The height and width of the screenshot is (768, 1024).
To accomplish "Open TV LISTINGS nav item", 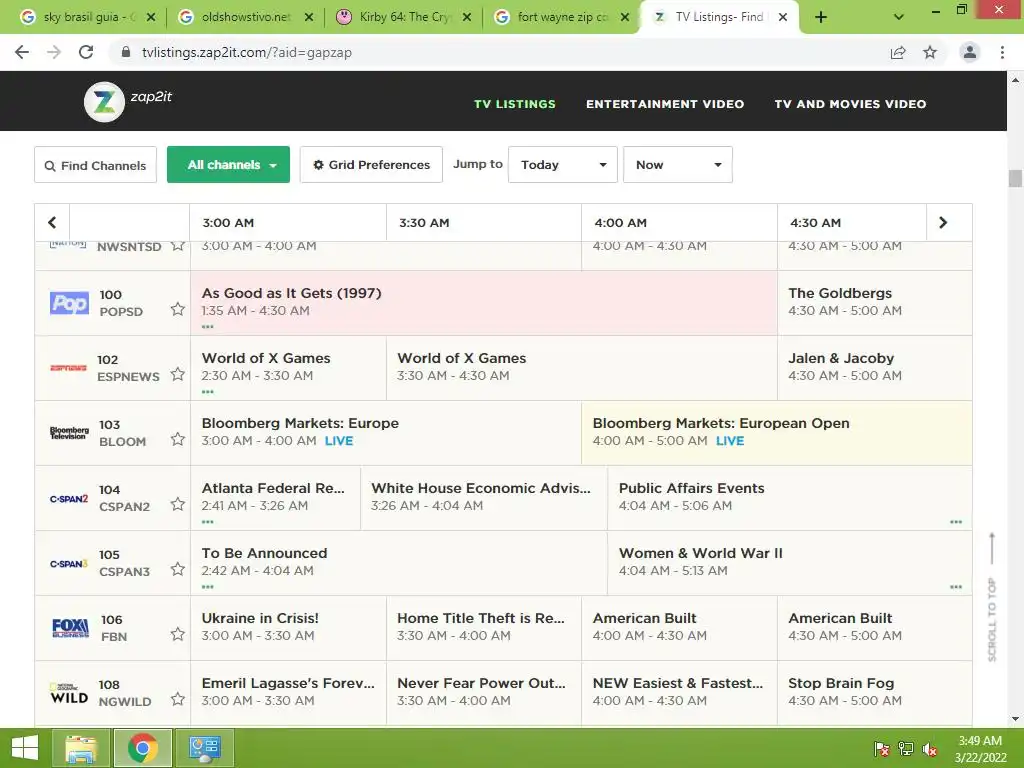I will point(515,104).
